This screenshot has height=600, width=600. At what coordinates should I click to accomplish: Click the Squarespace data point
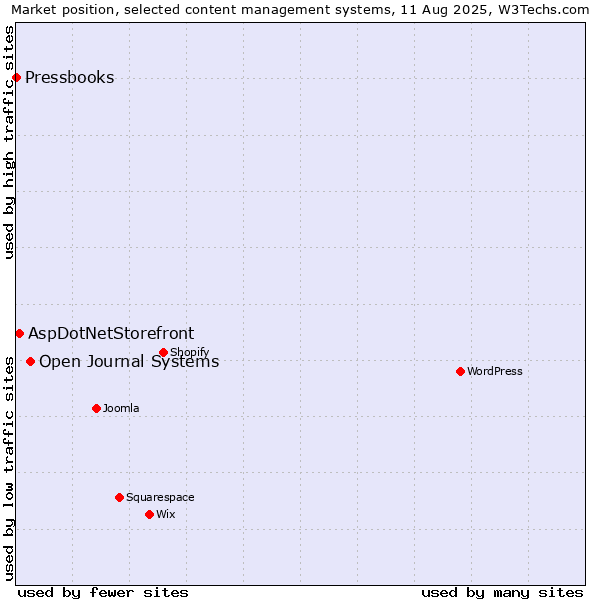(x=119, y=497)
